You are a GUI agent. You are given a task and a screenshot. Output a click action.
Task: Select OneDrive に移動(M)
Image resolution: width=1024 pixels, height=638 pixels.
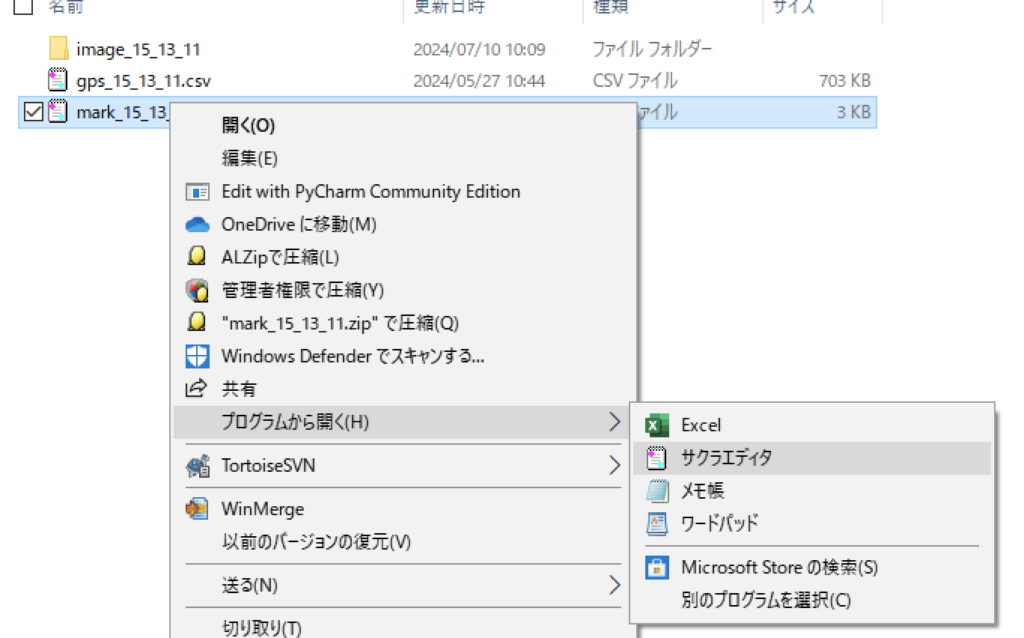click(x=299, y=225)
